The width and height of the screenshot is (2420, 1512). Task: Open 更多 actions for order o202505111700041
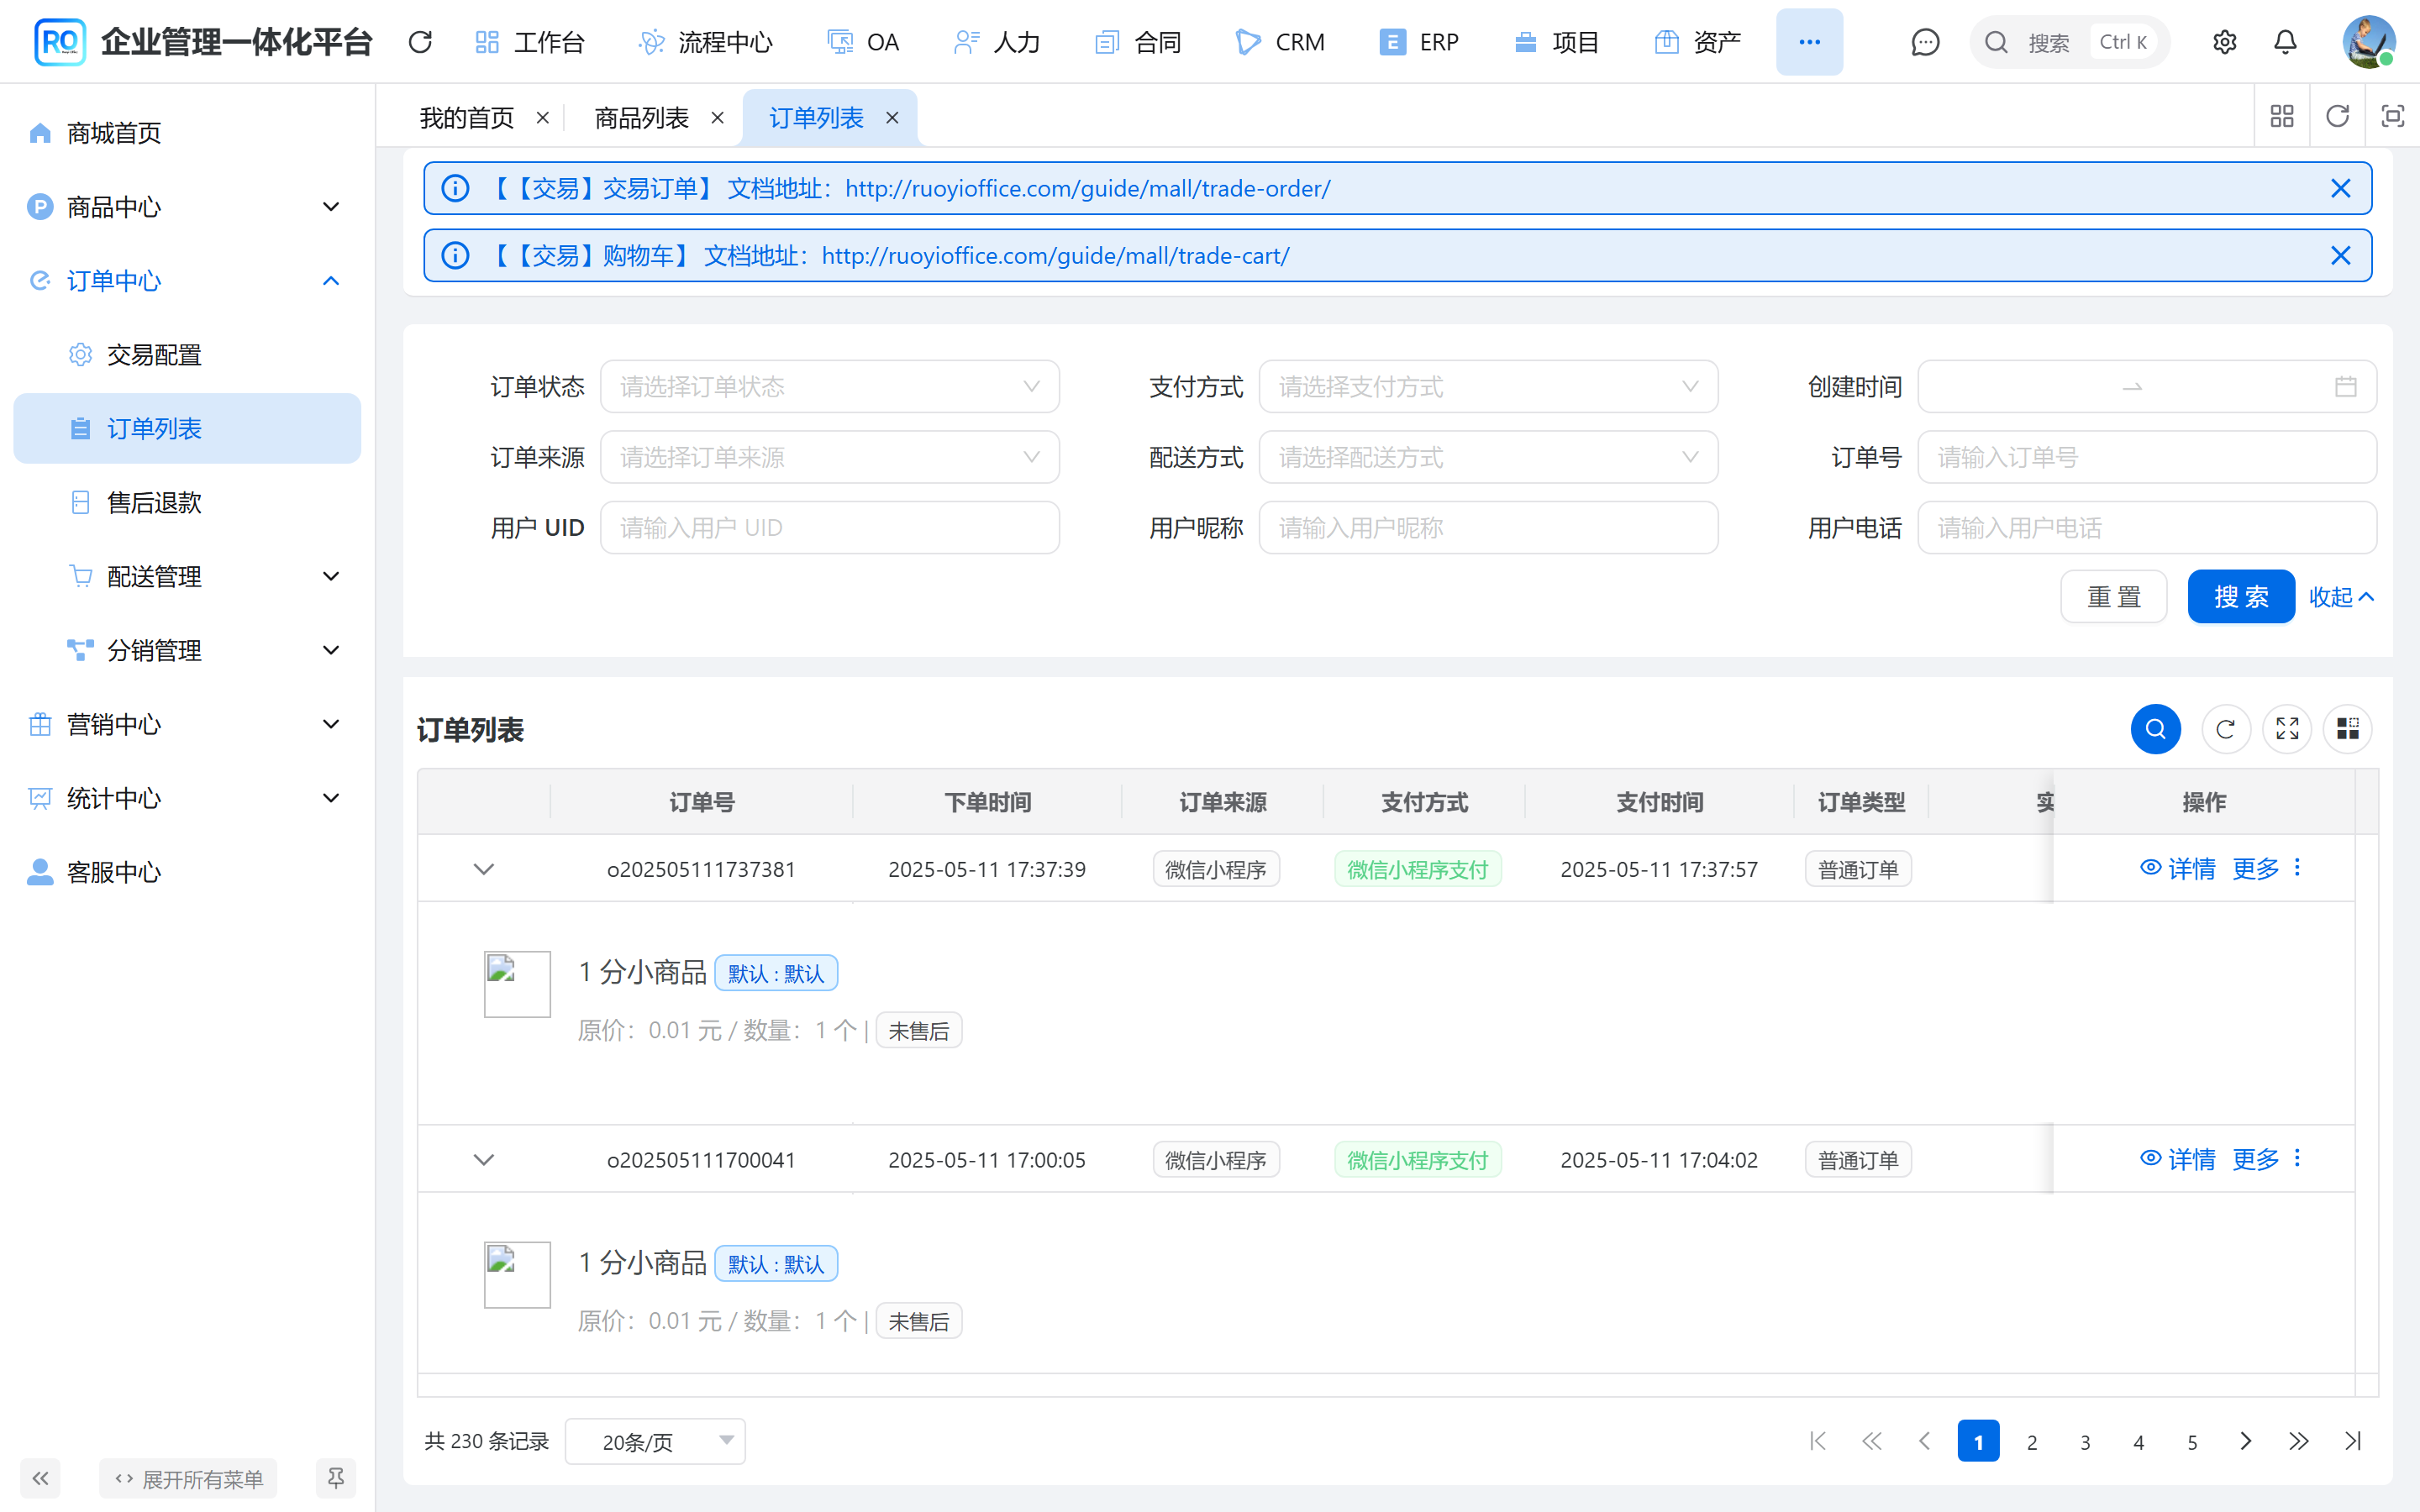[2268, 1159]
